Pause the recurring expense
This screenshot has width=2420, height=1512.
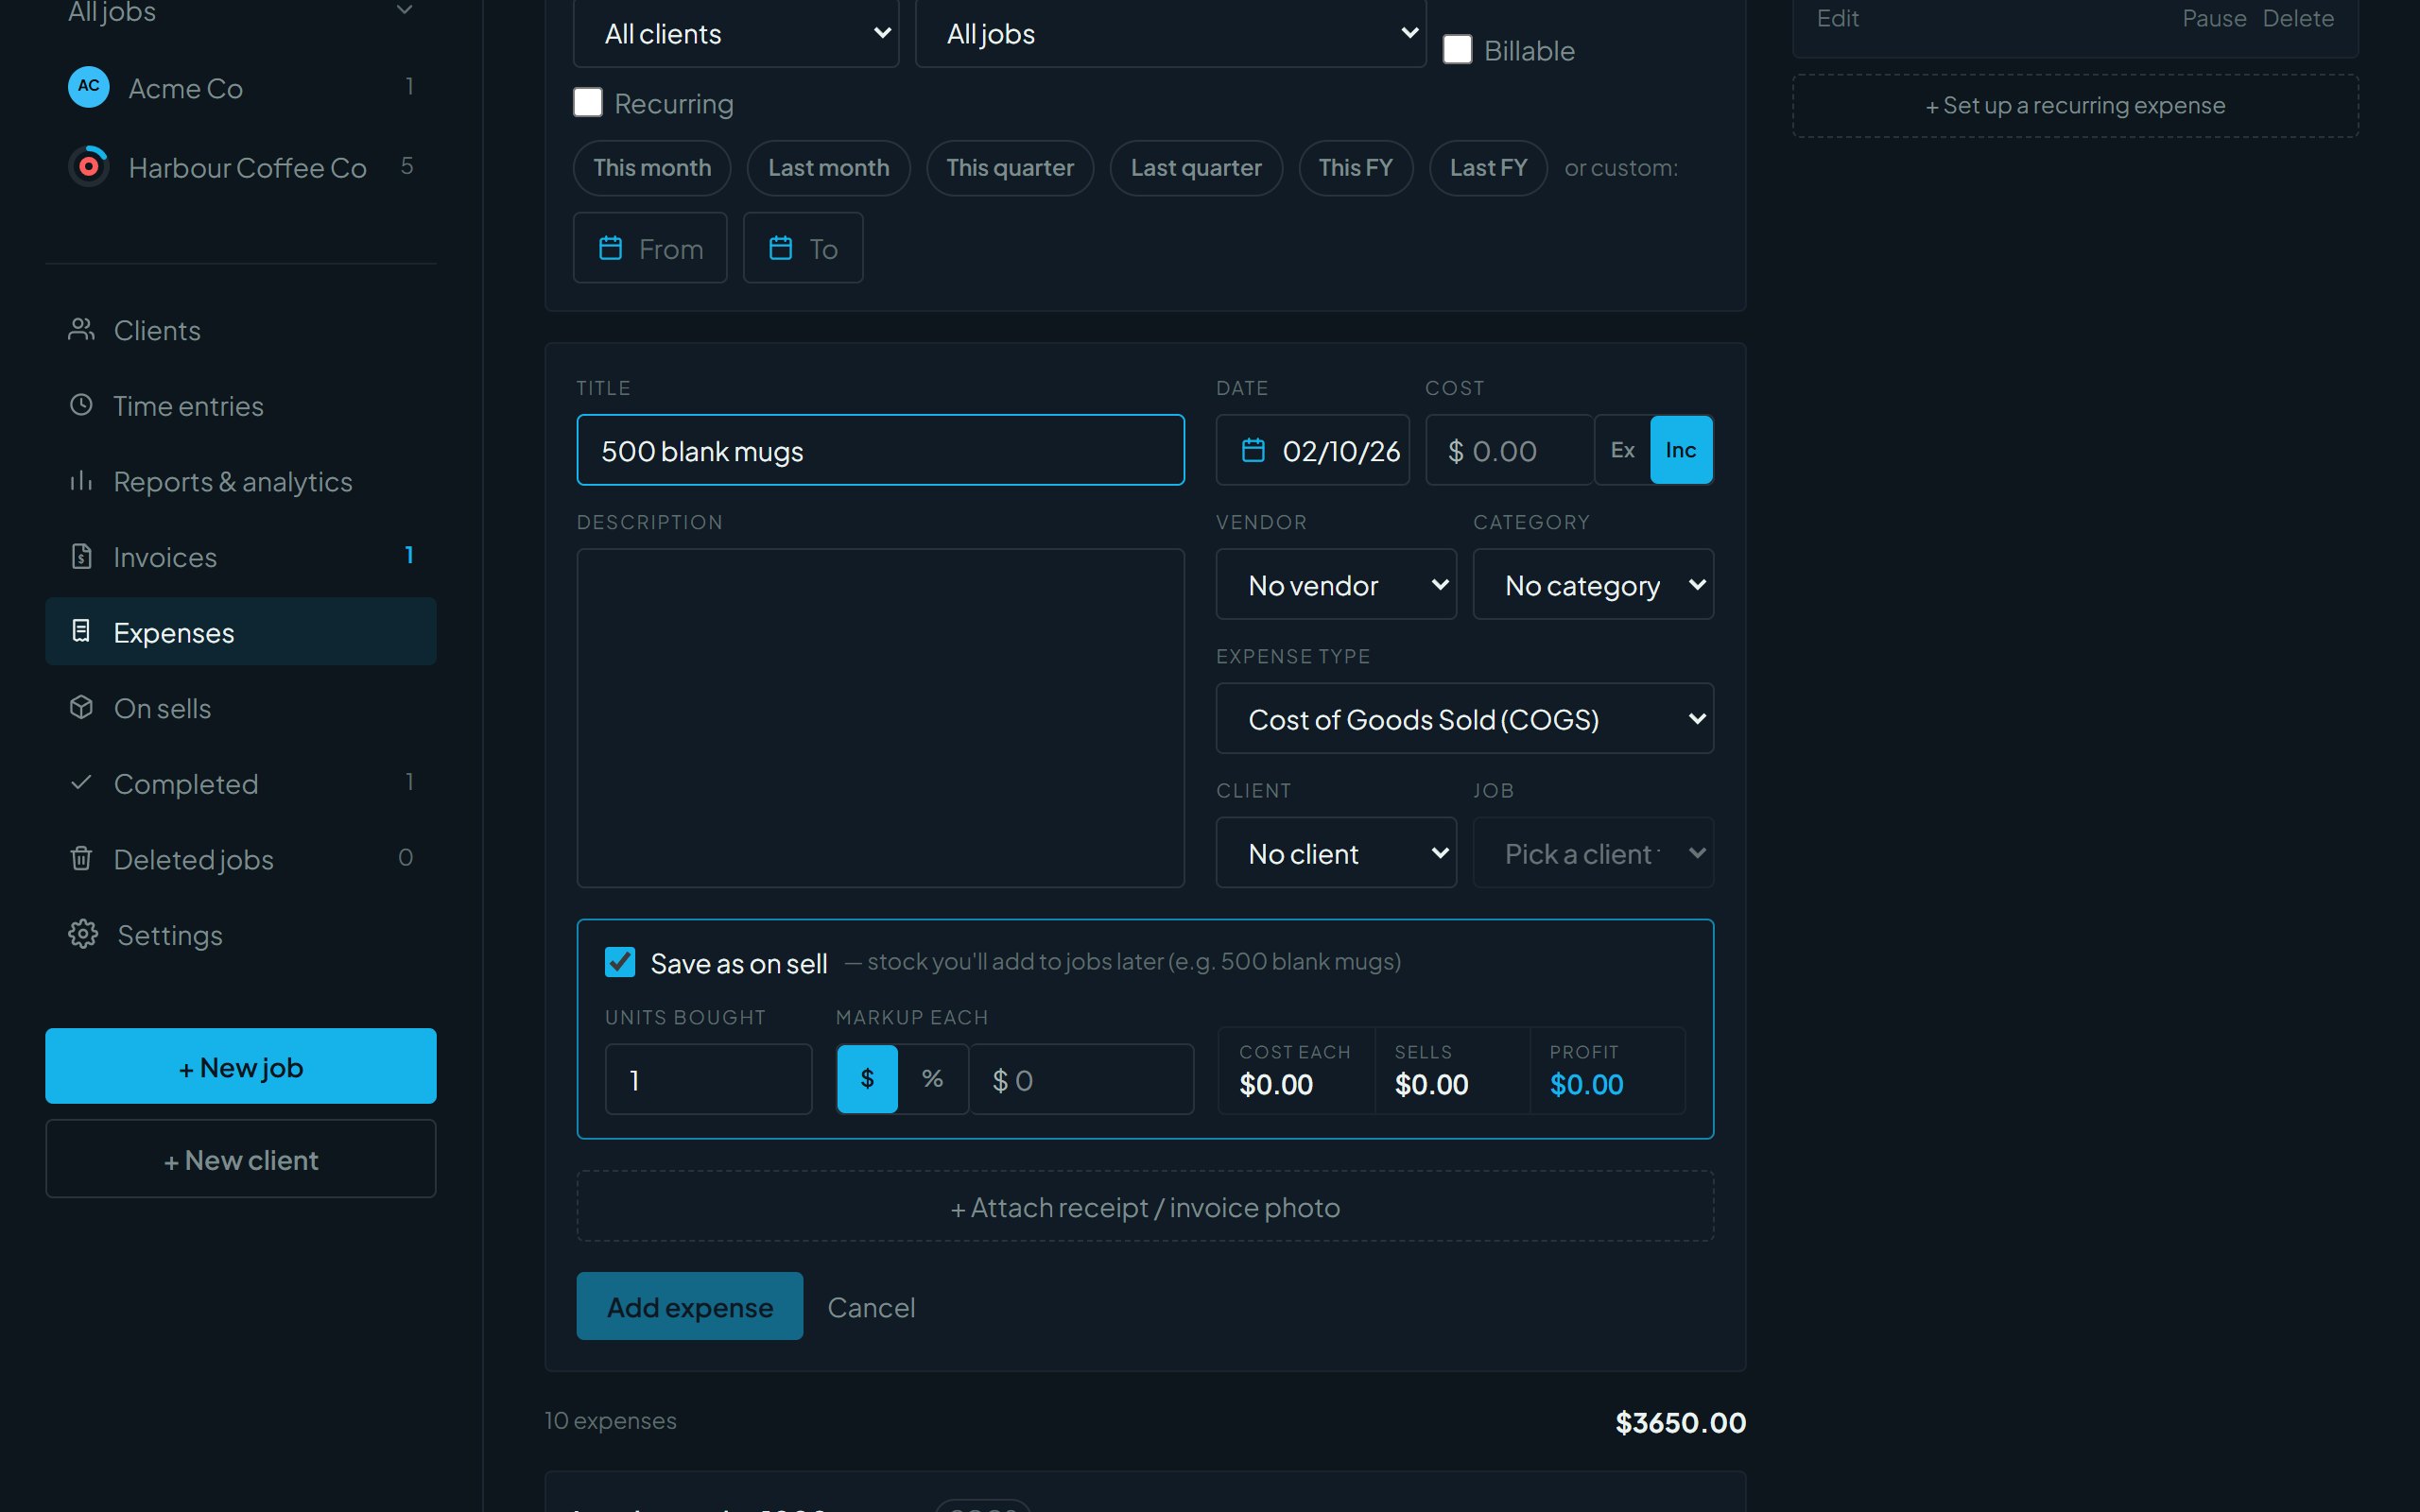coord(2213,18)
